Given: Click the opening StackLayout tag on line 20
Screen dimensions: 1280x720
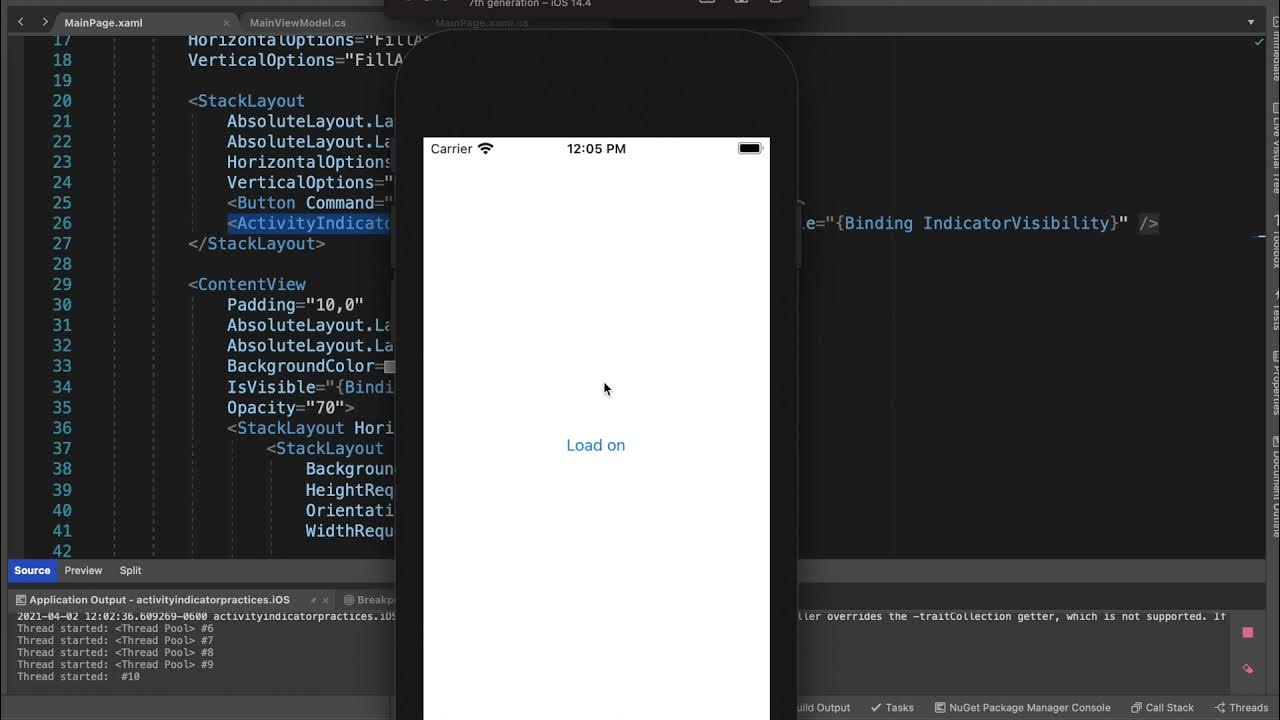Looking at the screenshot, I should point(246,101).
